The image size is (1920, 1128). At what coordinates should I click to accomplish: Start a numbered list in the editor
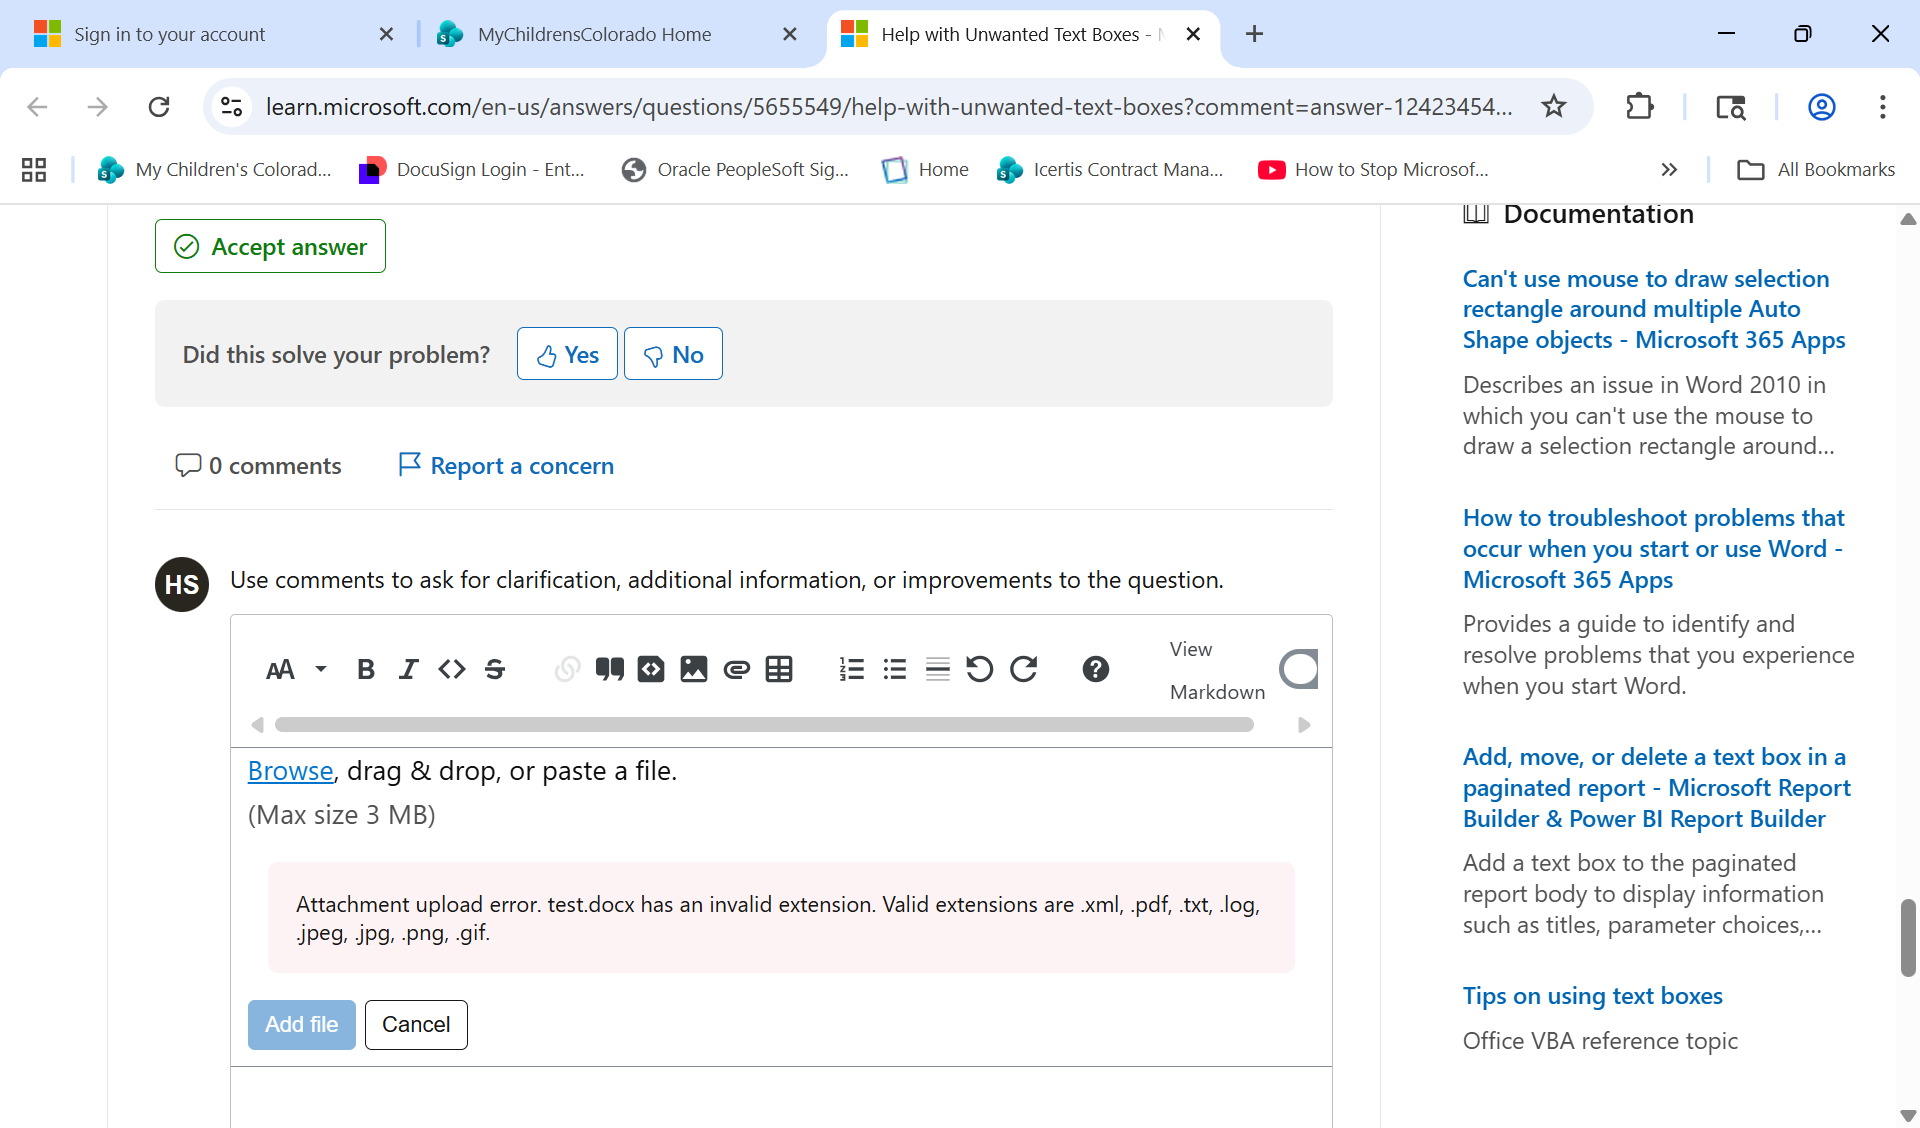tap(851, 669)
